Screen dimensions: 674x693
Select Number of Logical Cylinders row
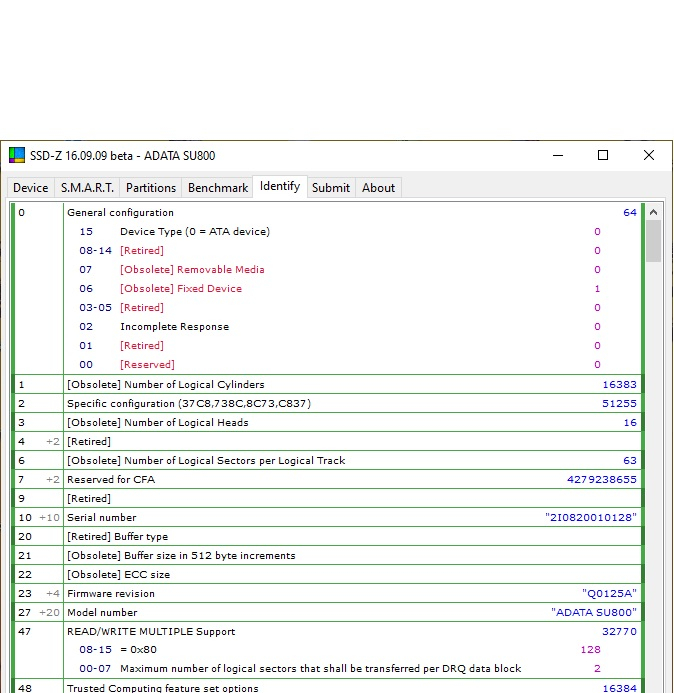tap(327, 385)
